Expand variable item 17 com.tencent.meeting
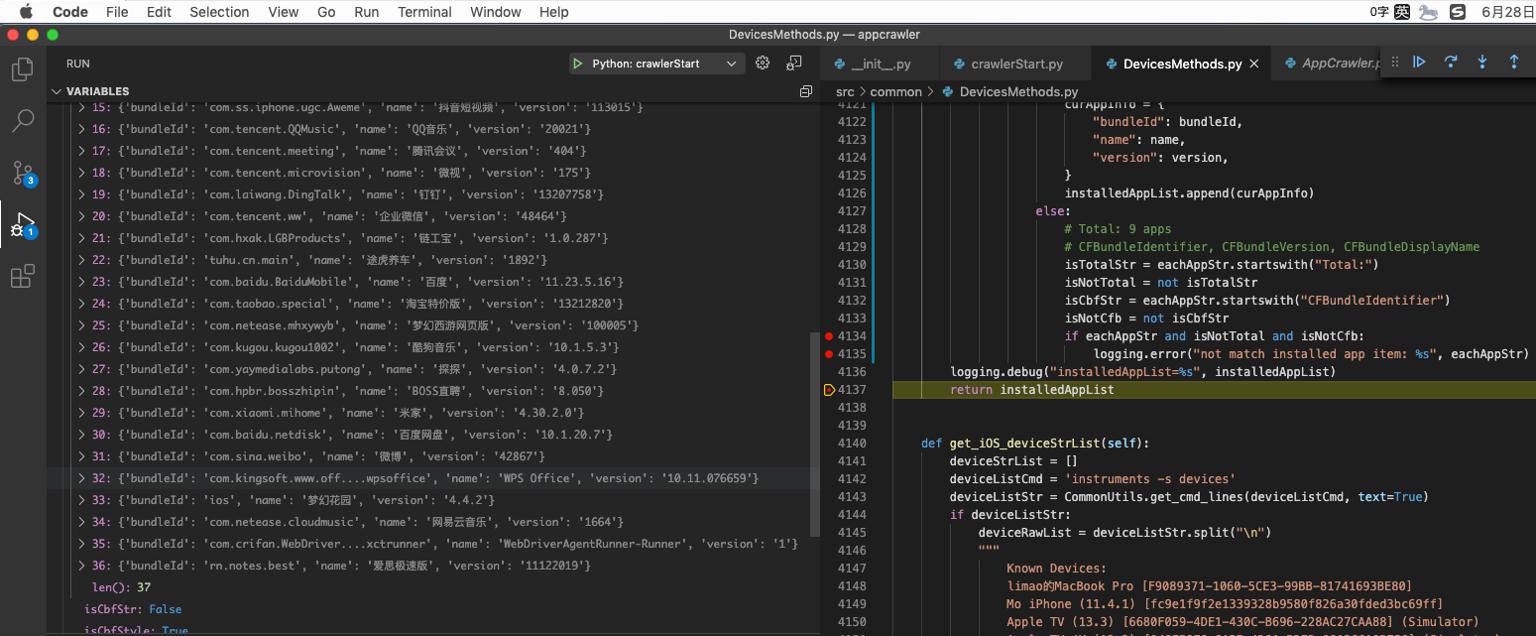 (x=82, y=151)
